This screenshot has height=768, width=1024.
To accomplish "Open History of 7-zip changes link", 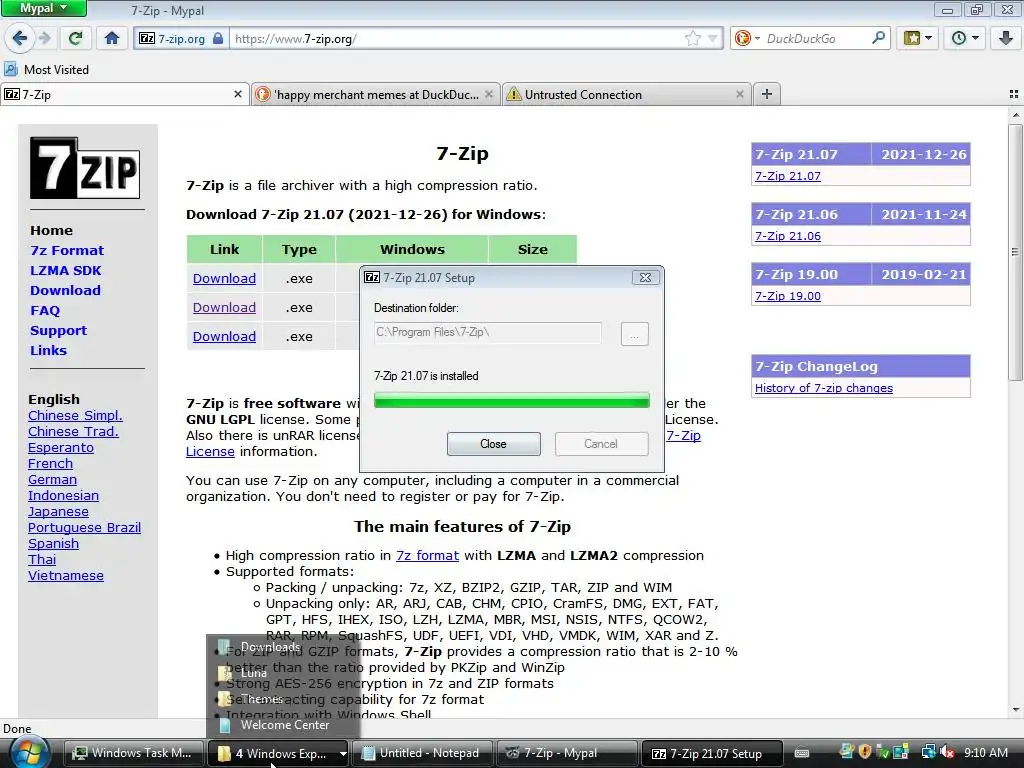I will 824,388.
